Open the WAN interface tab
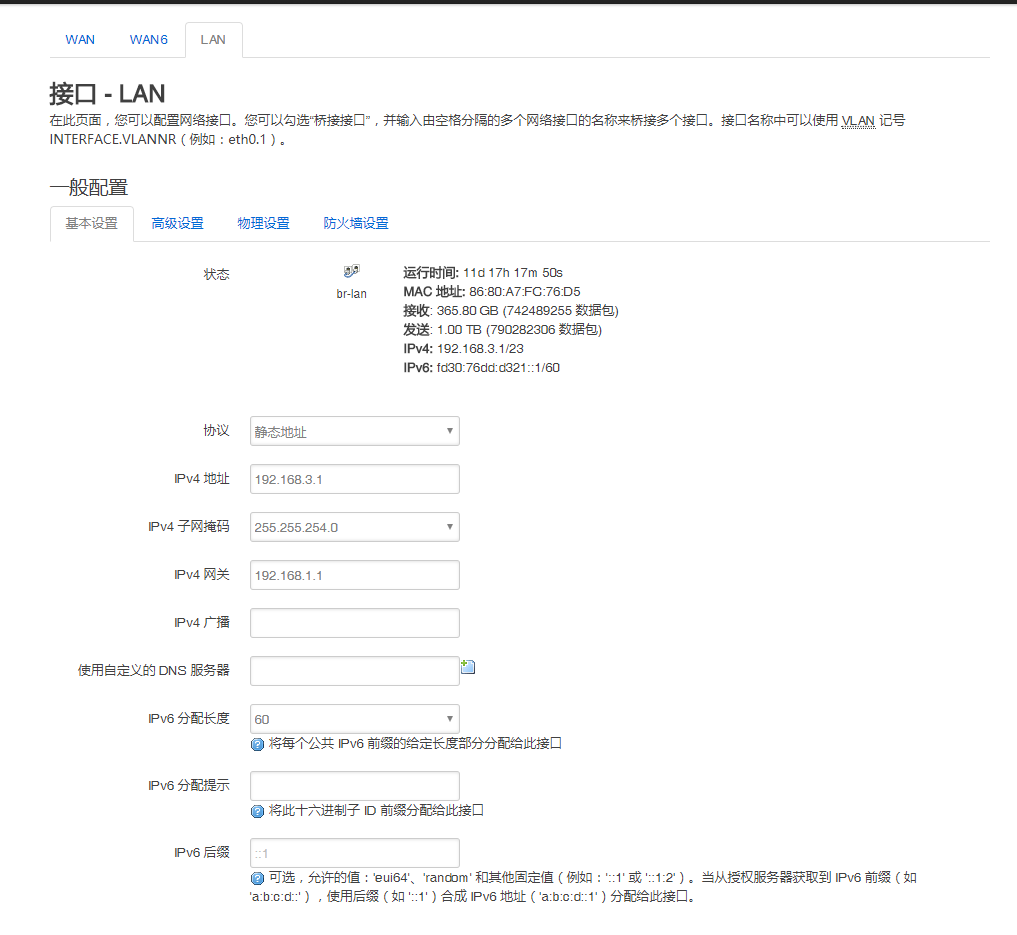This screenshot has height=935, width=1017. tap(80, 40)
